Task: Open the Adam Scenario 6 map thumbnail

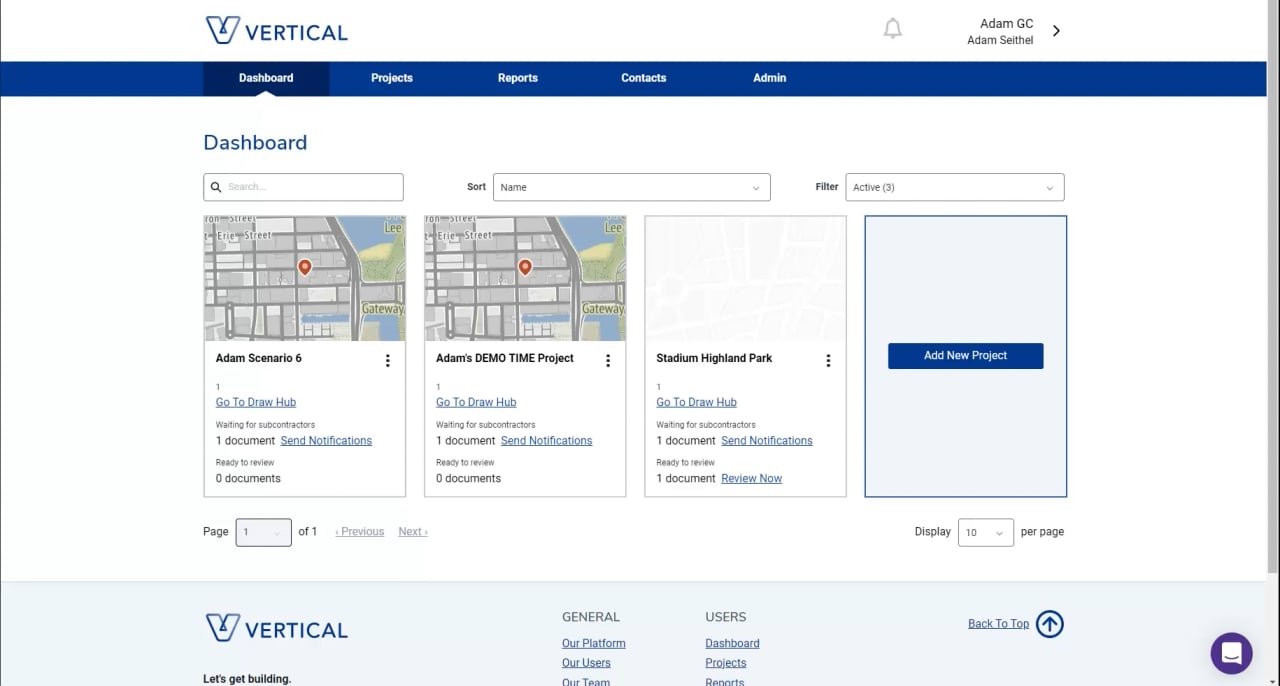Action: click(x=305, y=278)
